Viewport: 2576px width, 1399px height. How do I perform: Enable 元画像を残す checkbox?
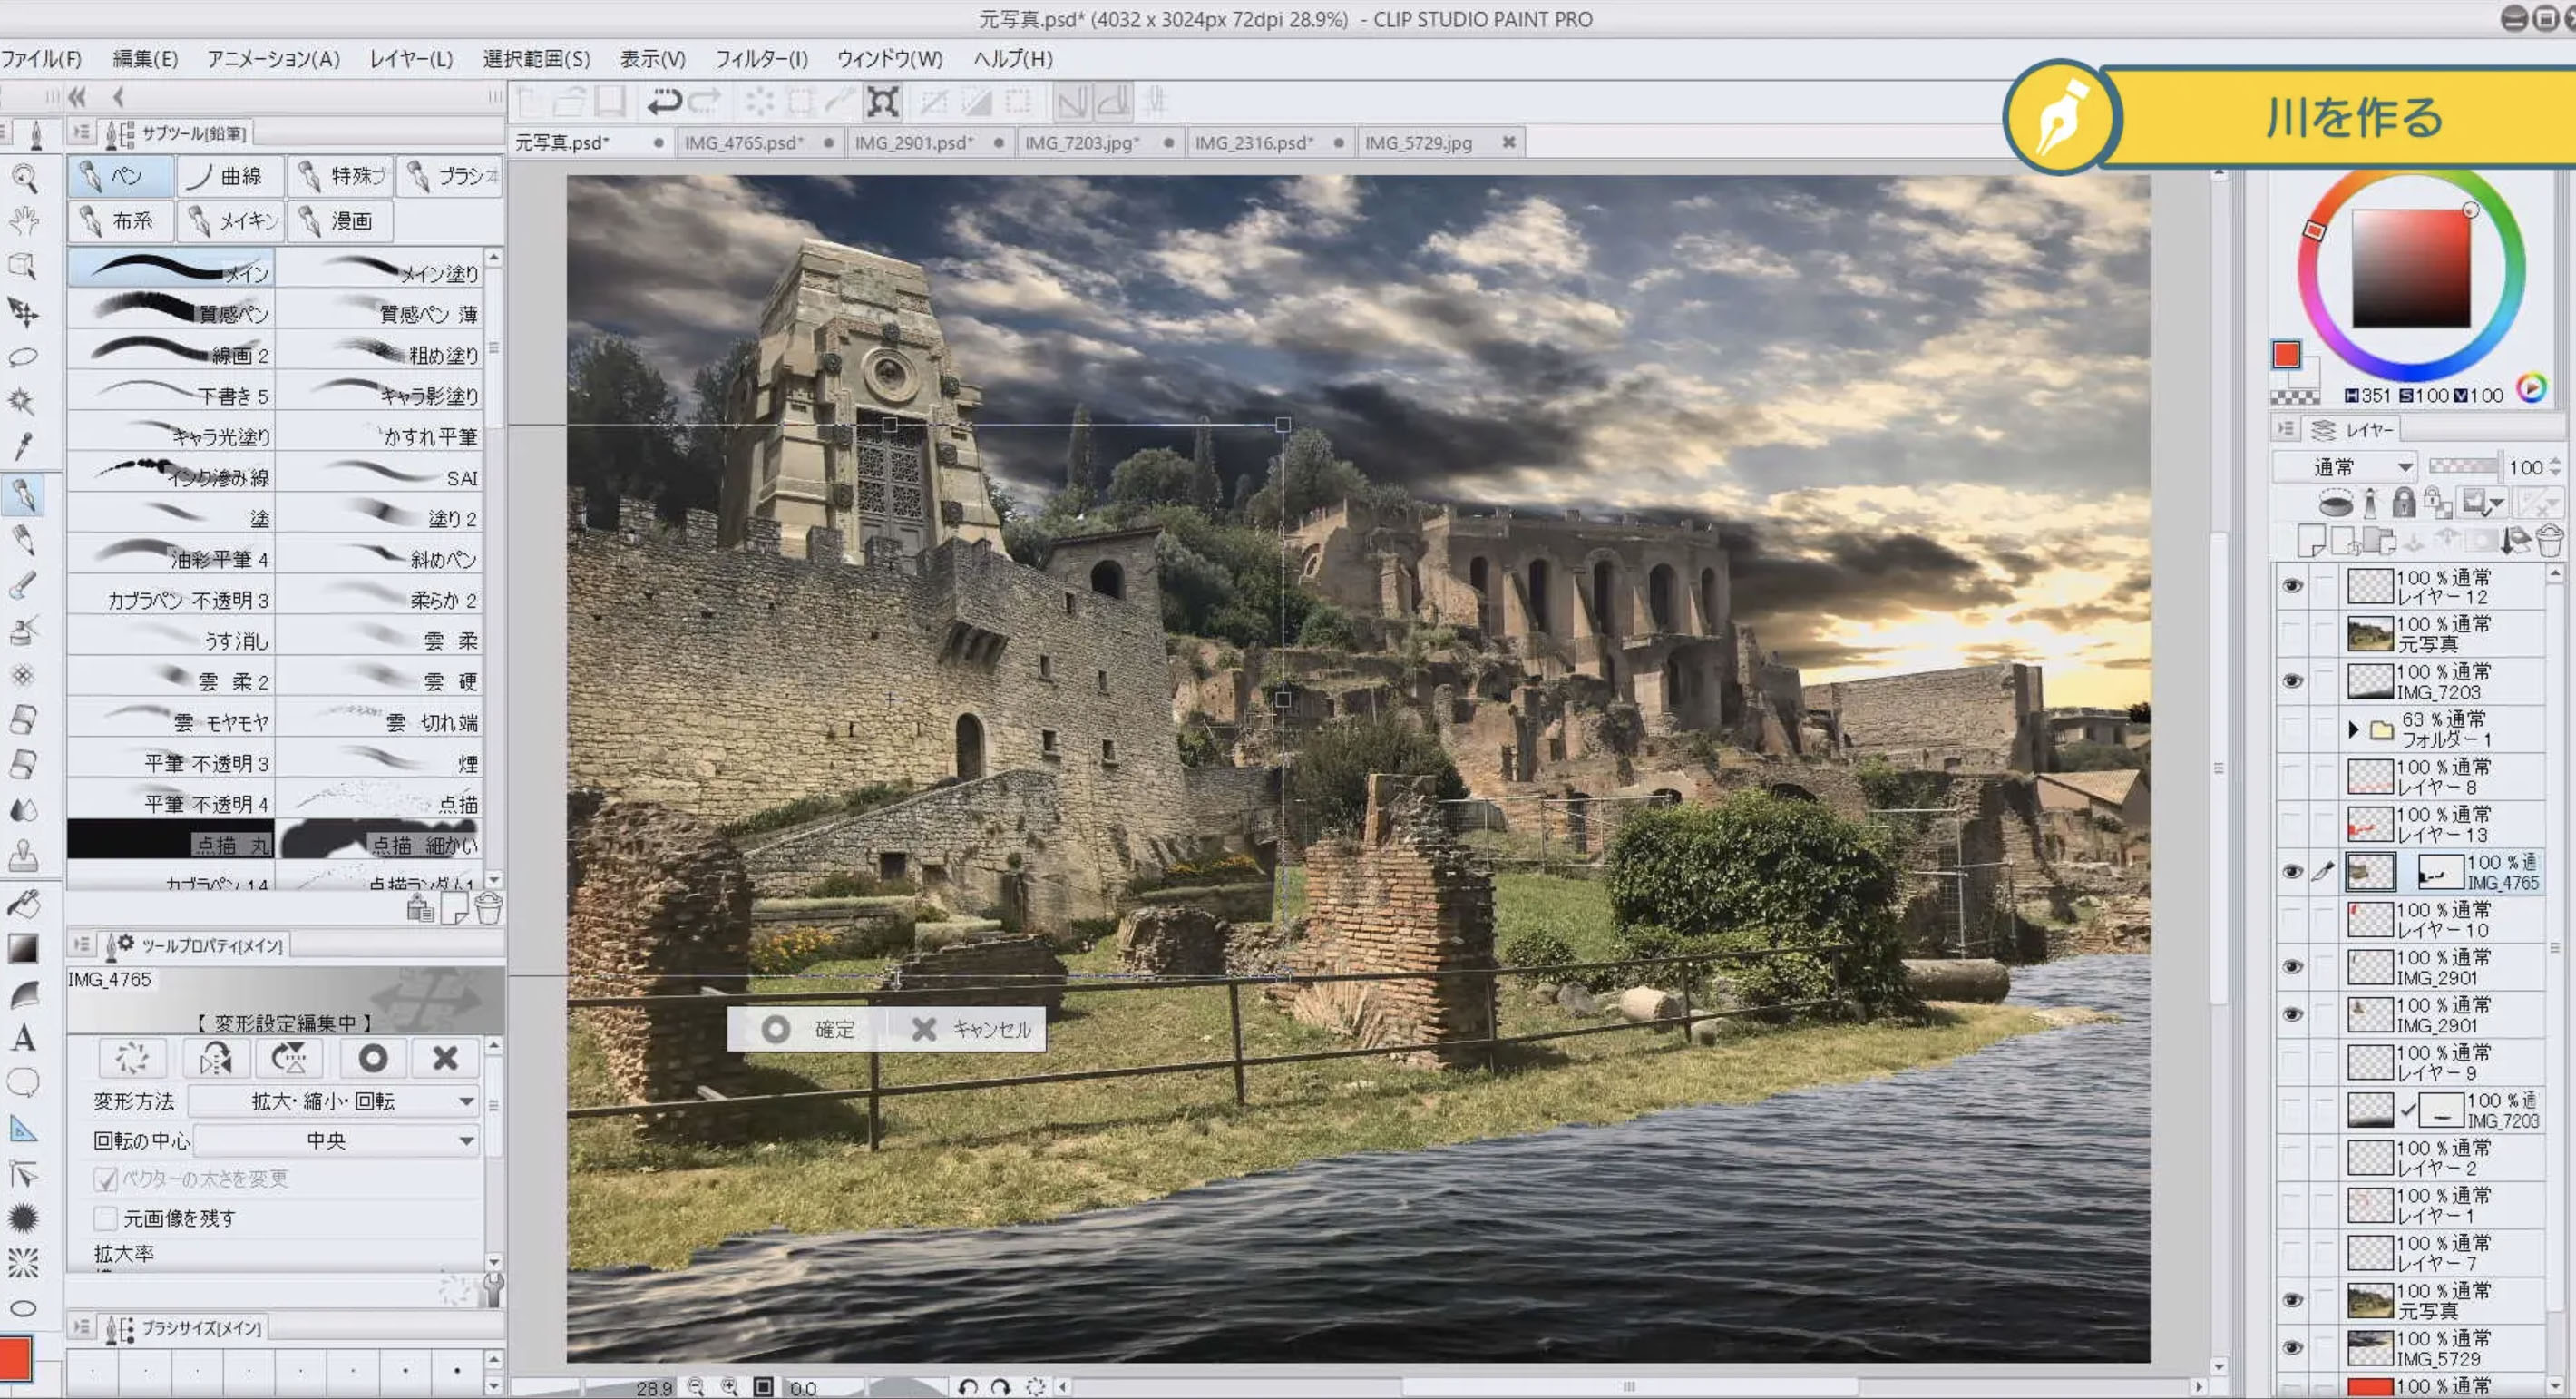coord(105,1218)
